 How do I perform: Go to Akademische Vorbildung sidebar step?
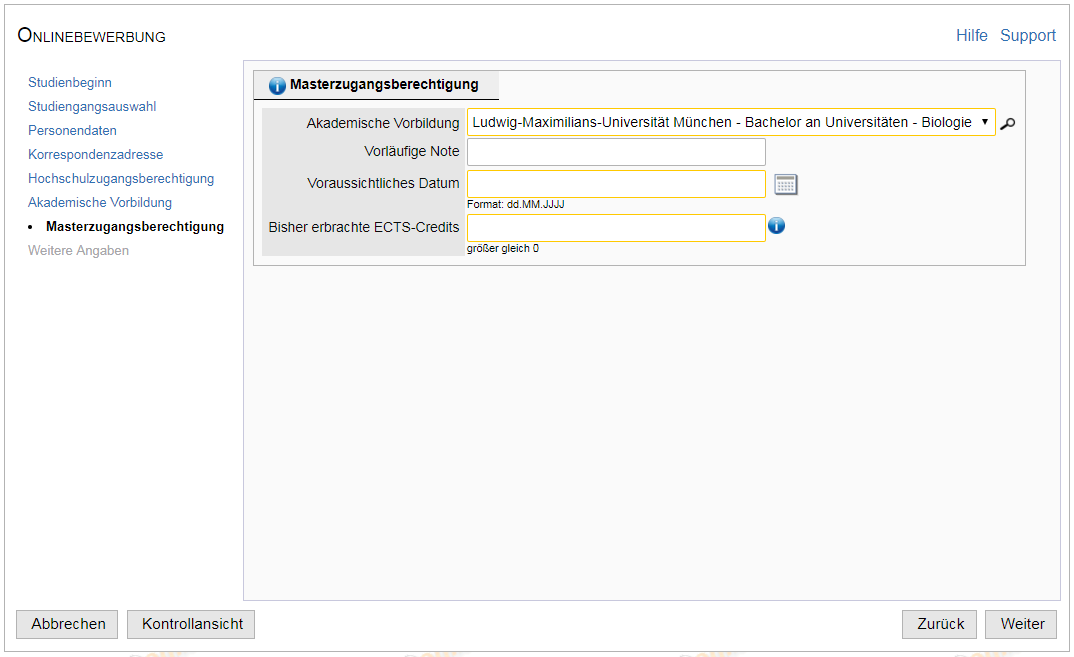(100, 203)
